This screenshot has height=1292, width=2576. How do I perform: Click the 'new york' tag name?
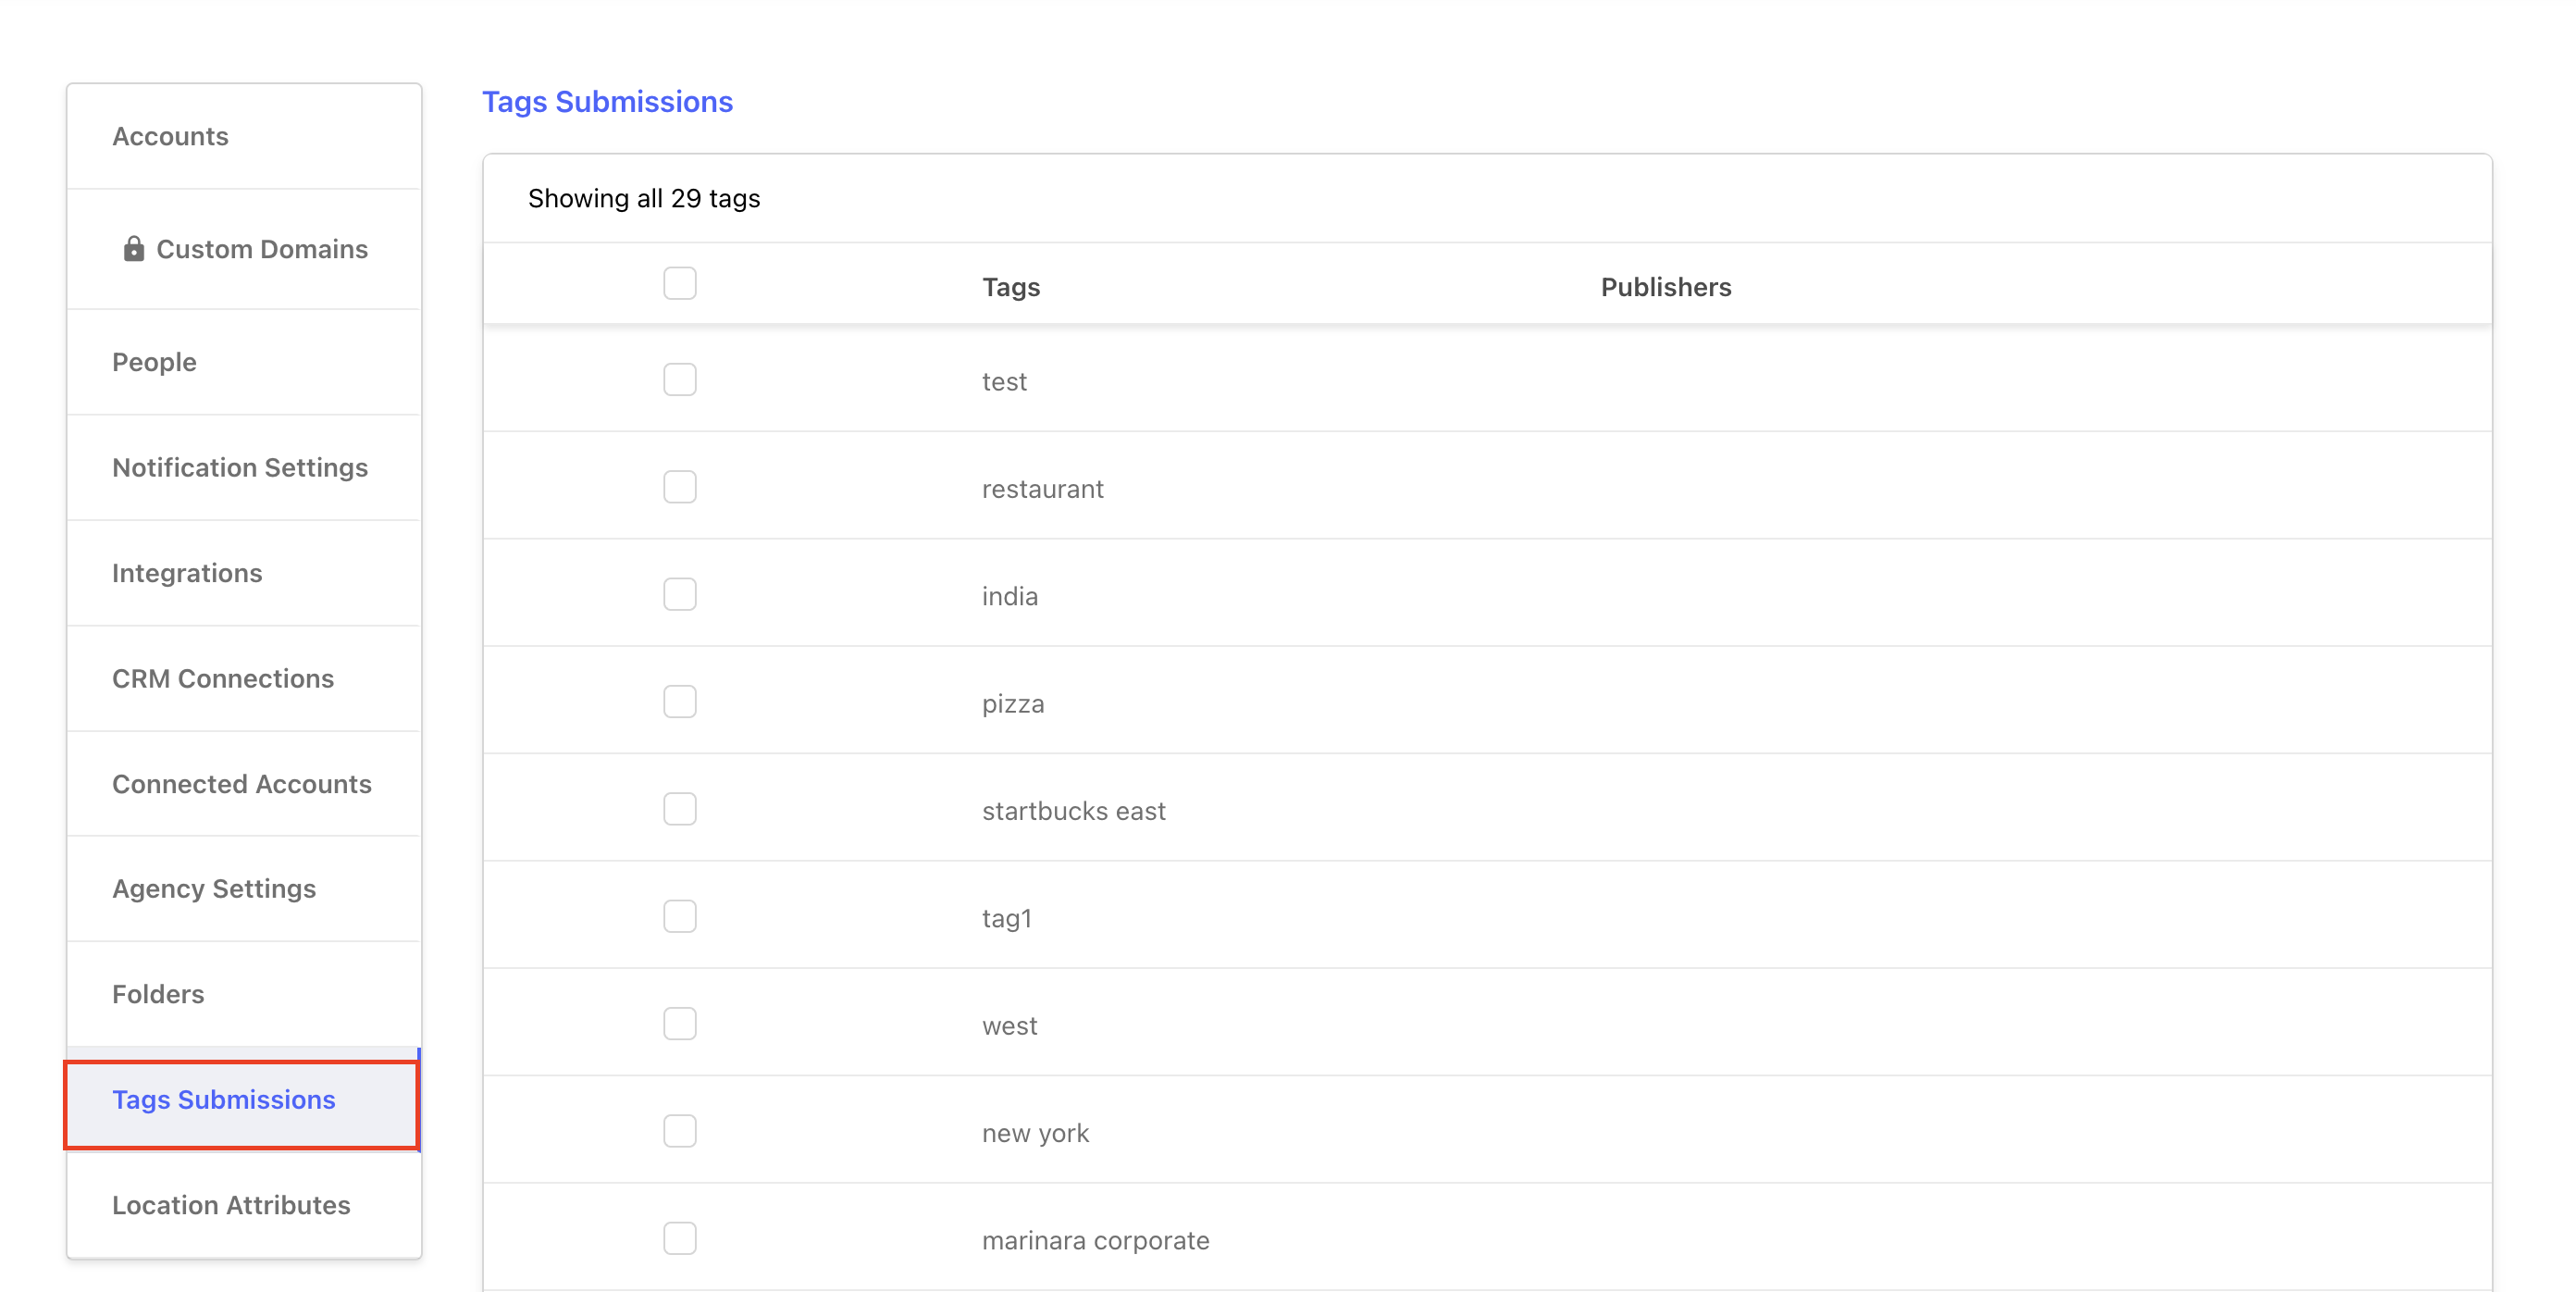click(1035, 1133)
